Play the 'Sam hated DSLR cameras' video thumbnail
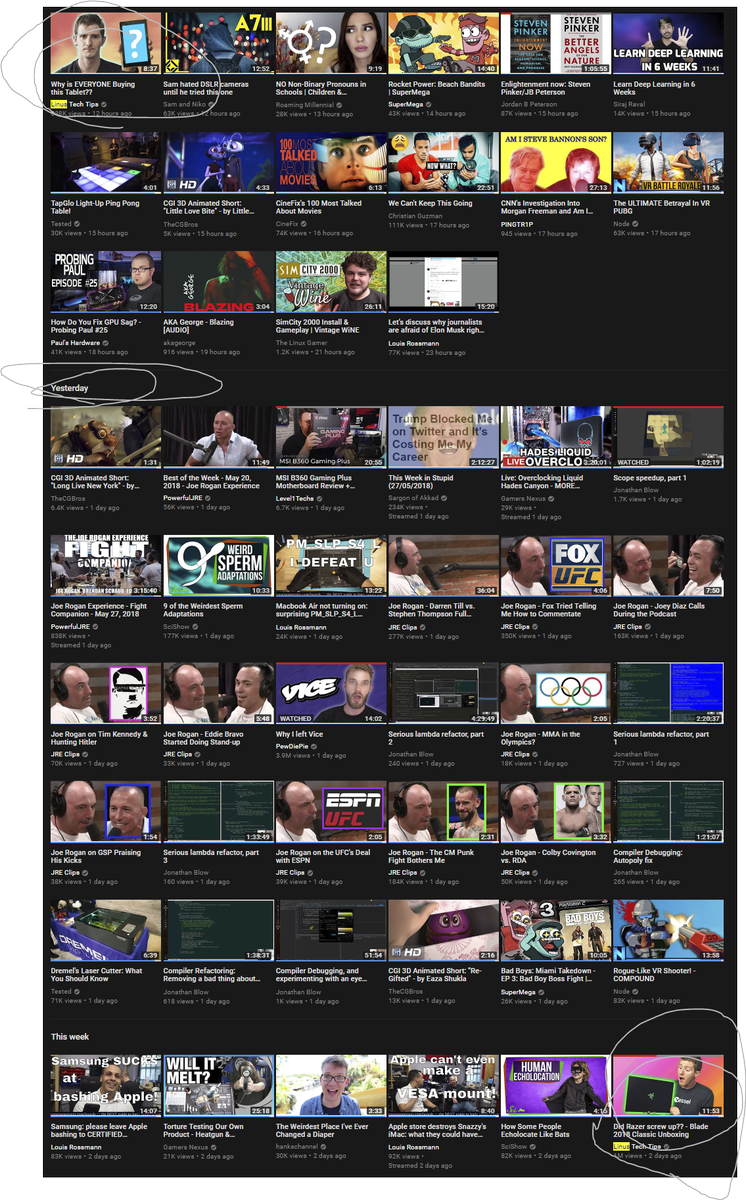 click(218, 43)
